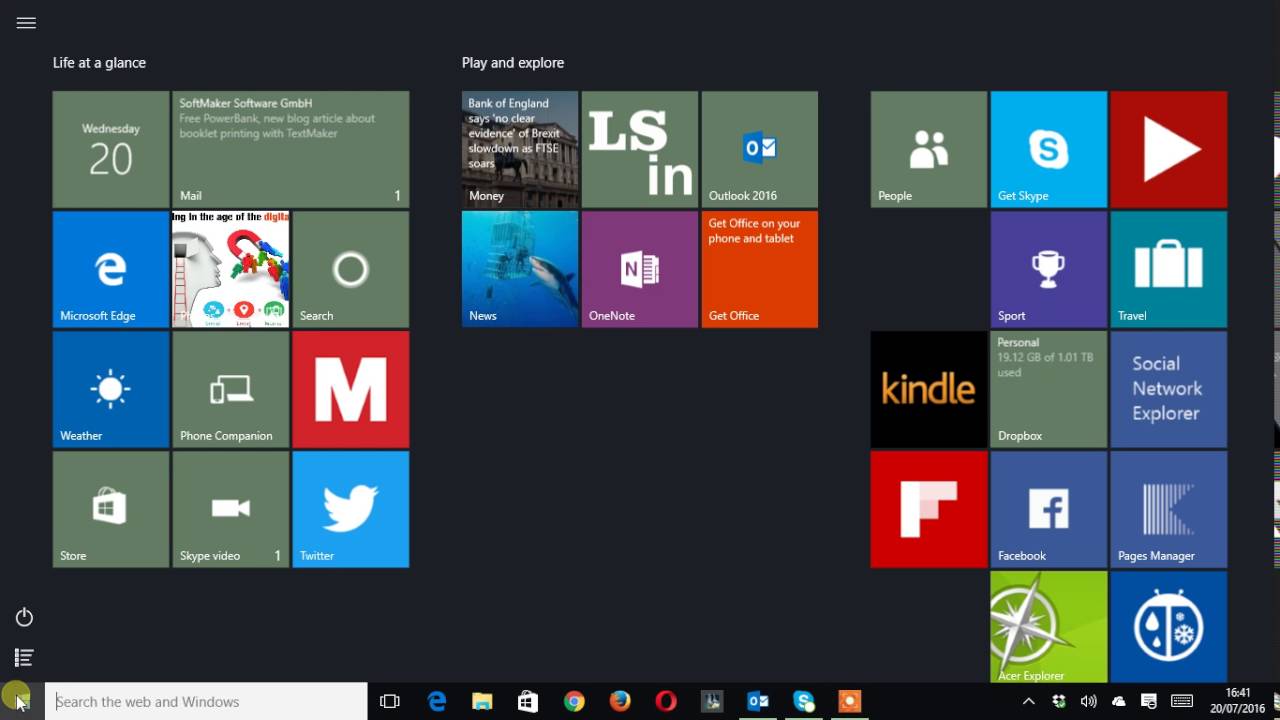Launch the Facebook tile

[x=1049, y=509]
